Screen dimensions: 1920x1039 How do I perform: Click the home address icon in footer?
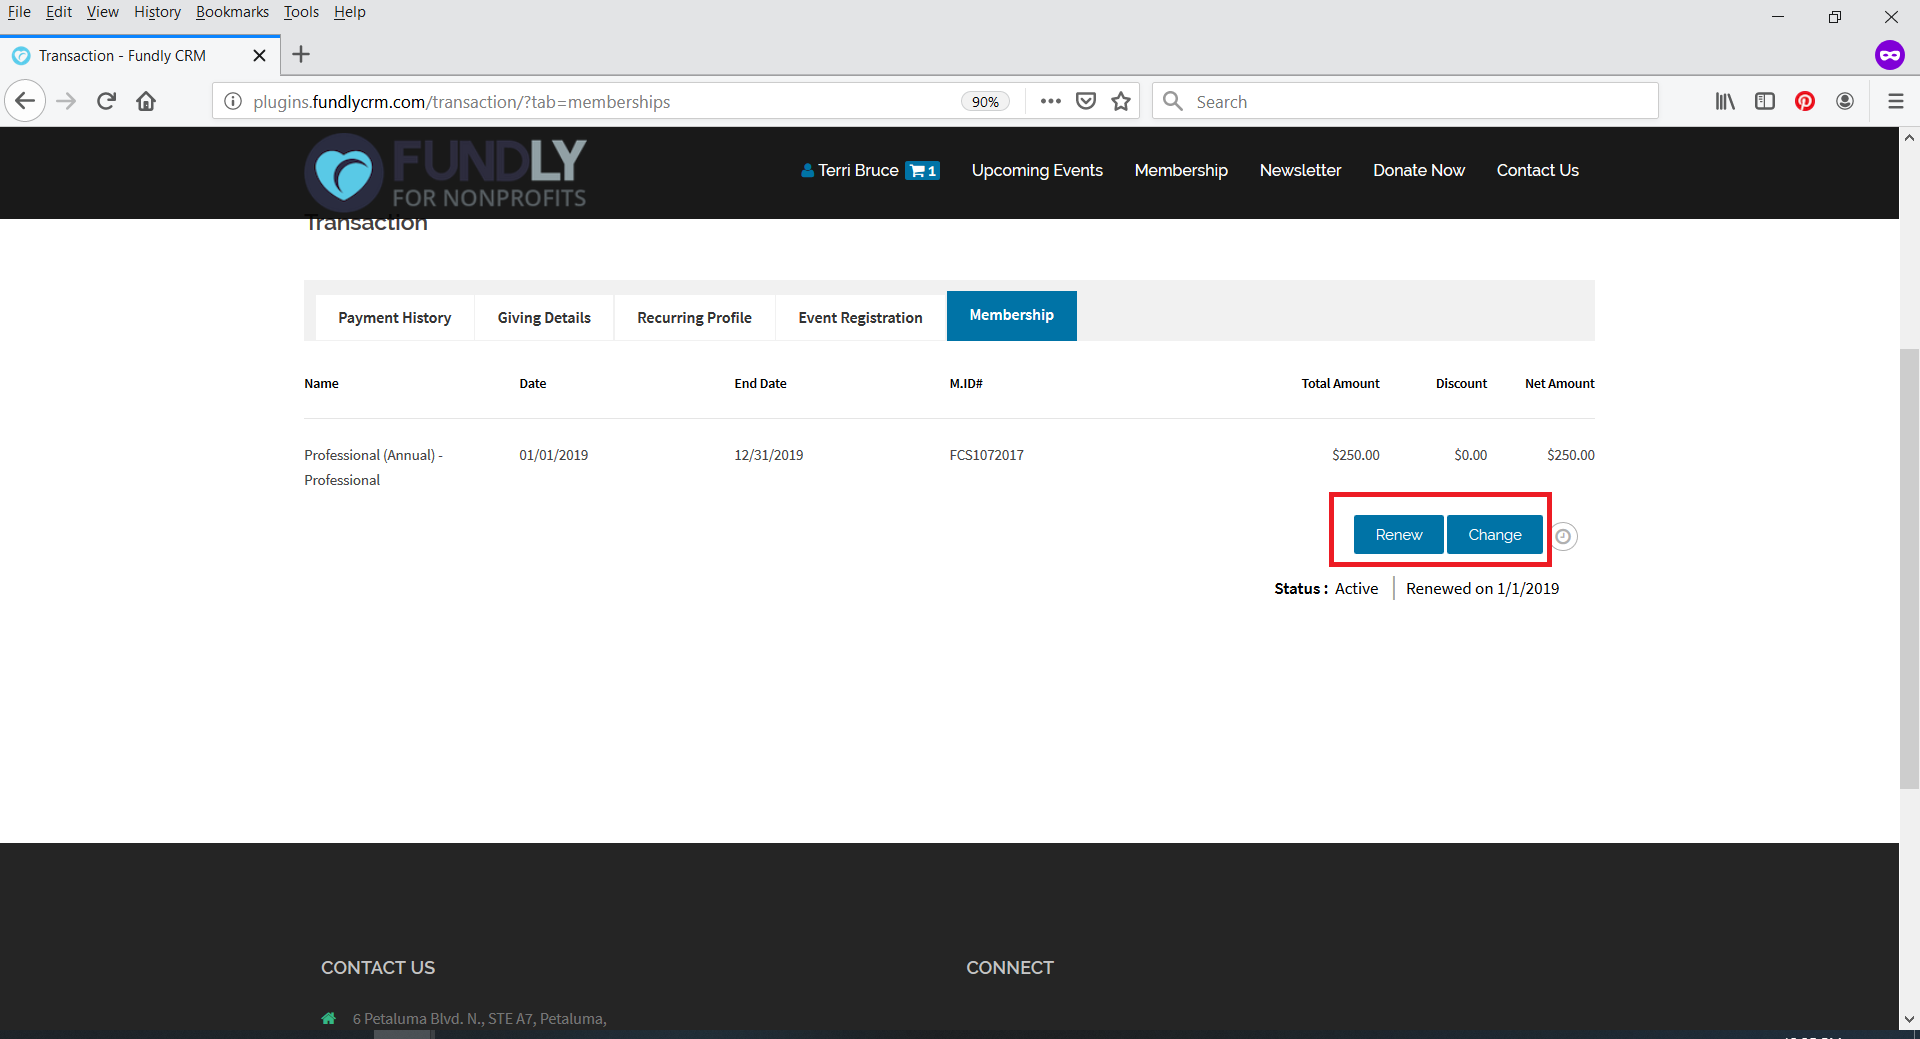pos(328,1019)
